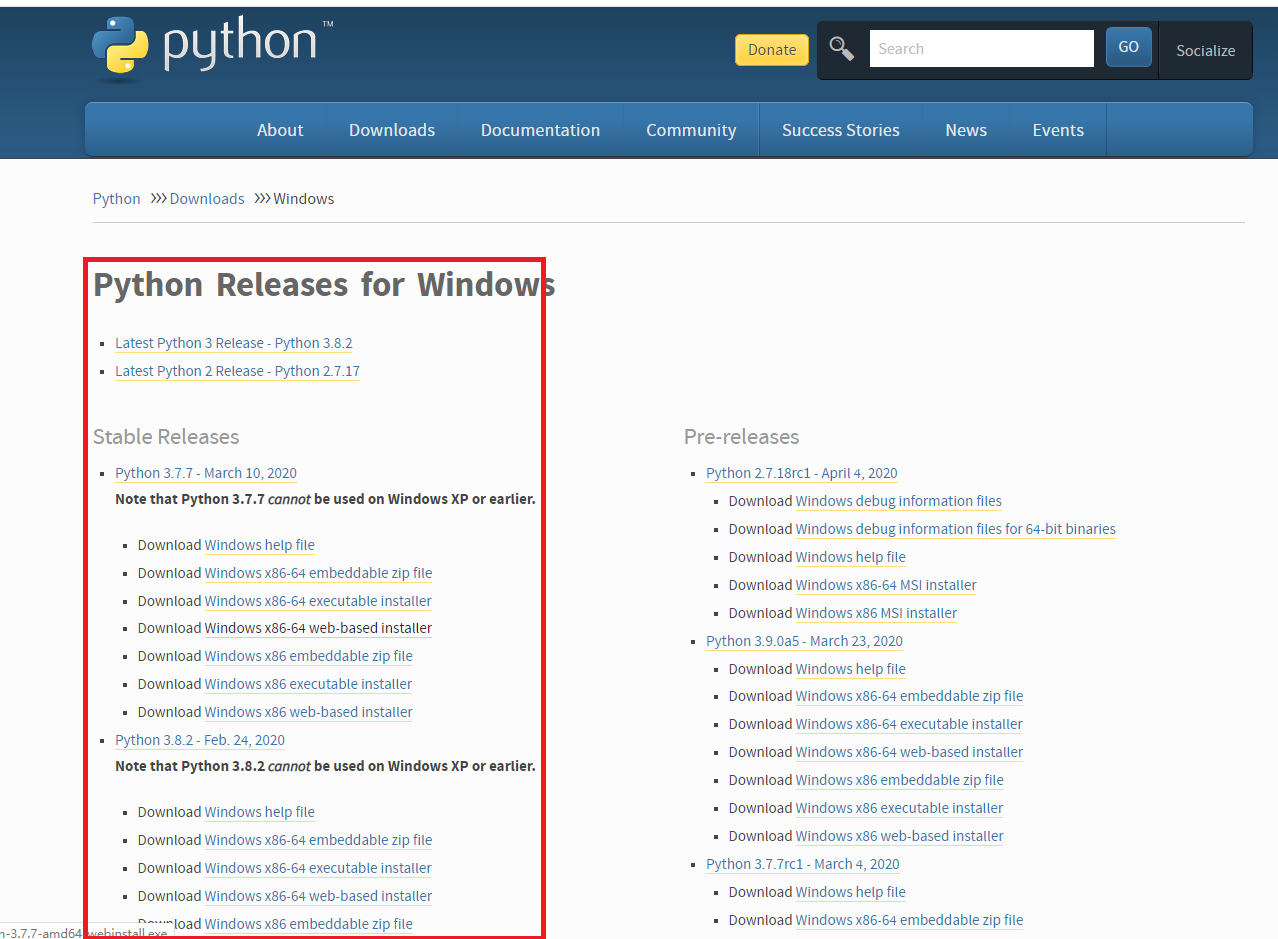1278x939 pixels.
Task: Download 3.7.7 Windows x86 embeddable zip file
Action: (x=308, y=656)
